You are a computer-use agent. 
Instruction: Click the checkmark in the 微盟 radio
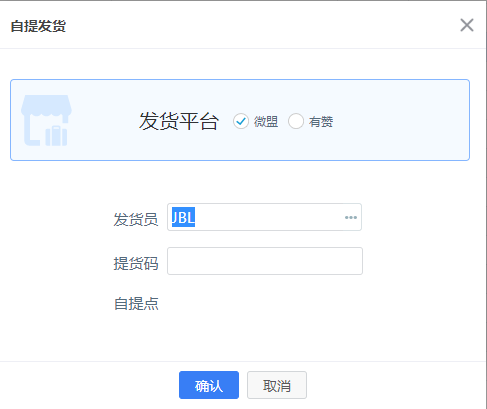pos(241,121)
